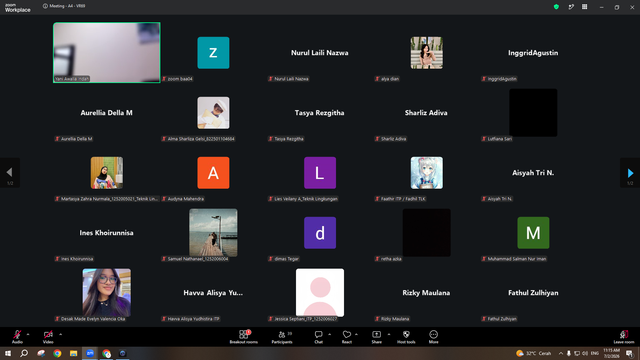Toggle the grid view layout icon

pos(585,7)
